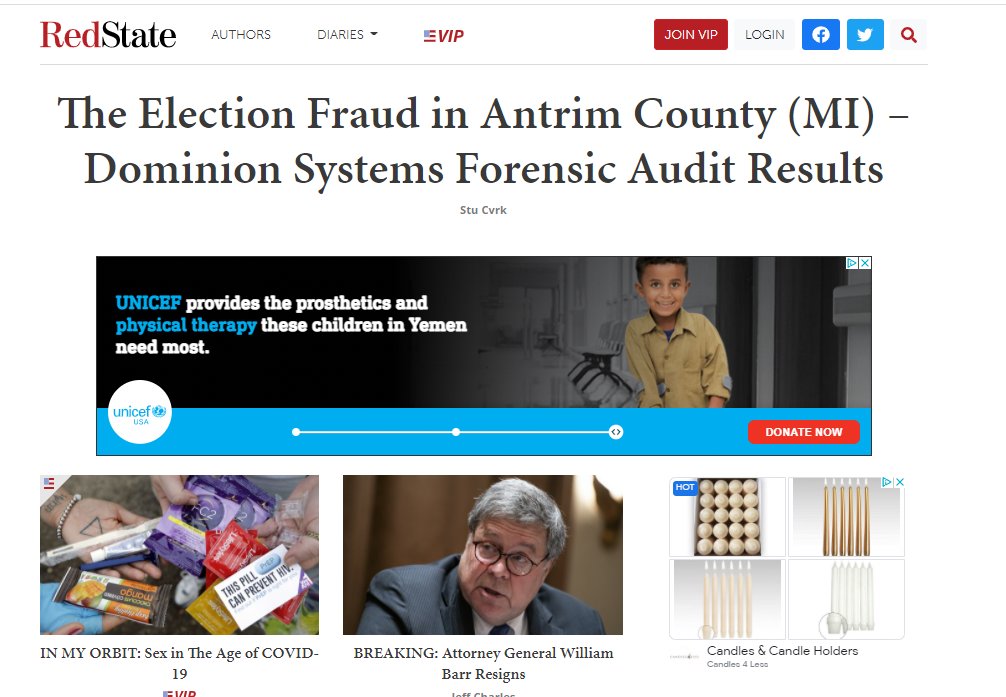Click the search magnifier icon
Viewport: 1006px width, 697px height.
tap(908, 35)
